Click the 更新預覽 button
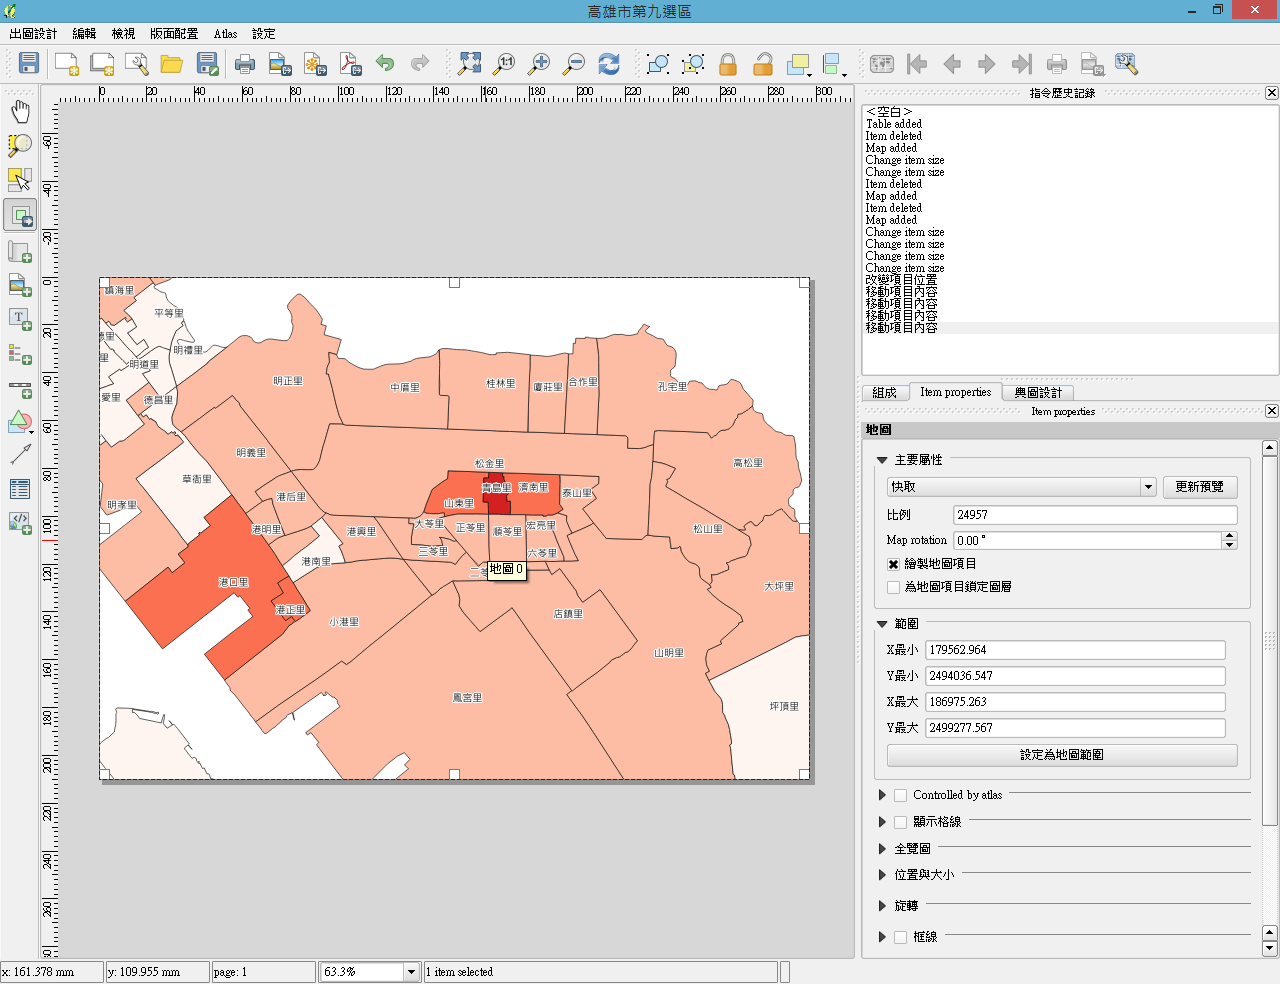The height and width of the screenshot is (984, 1280). point(1199,487)
